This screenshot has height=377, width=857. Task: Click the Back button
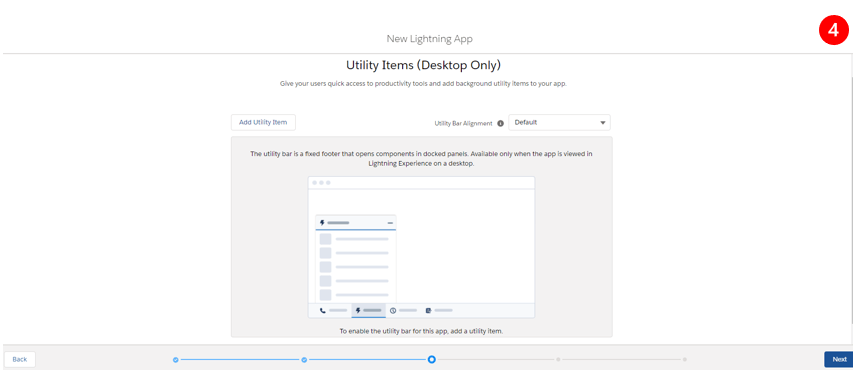[x=20, y=359]
